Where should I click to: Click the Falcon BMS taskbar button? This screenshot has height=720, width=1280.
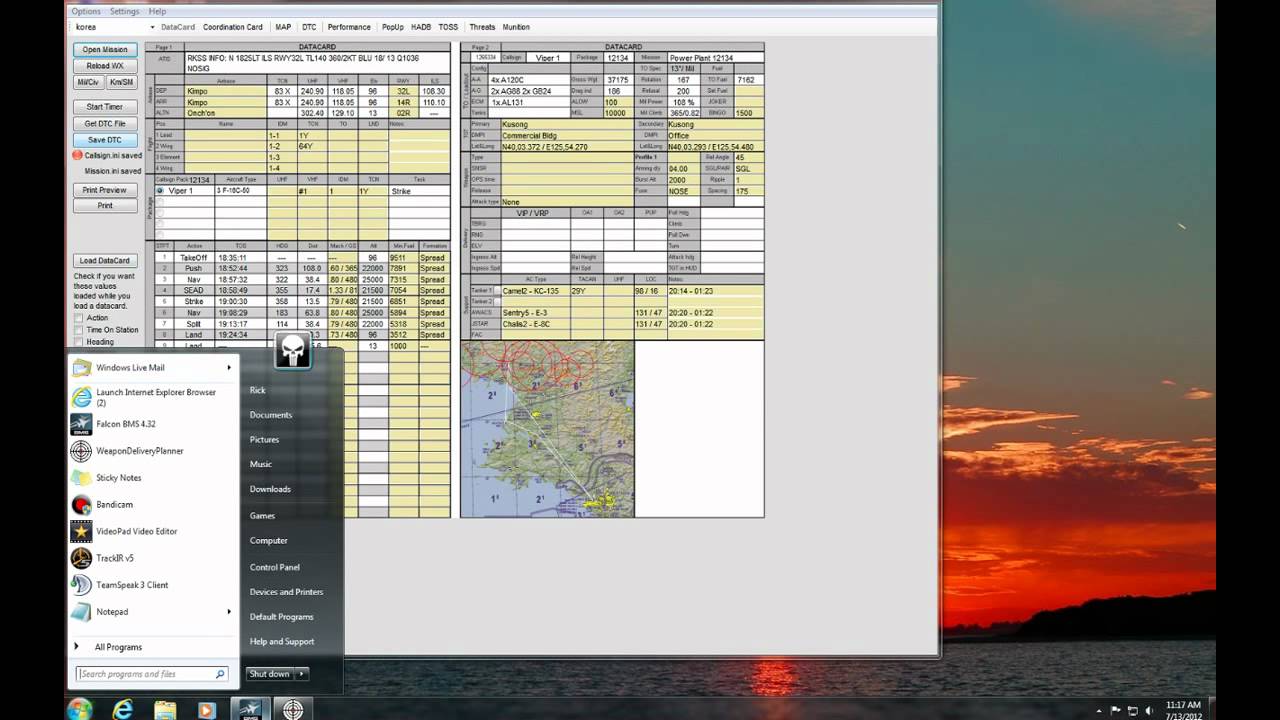tap(250, 709)
